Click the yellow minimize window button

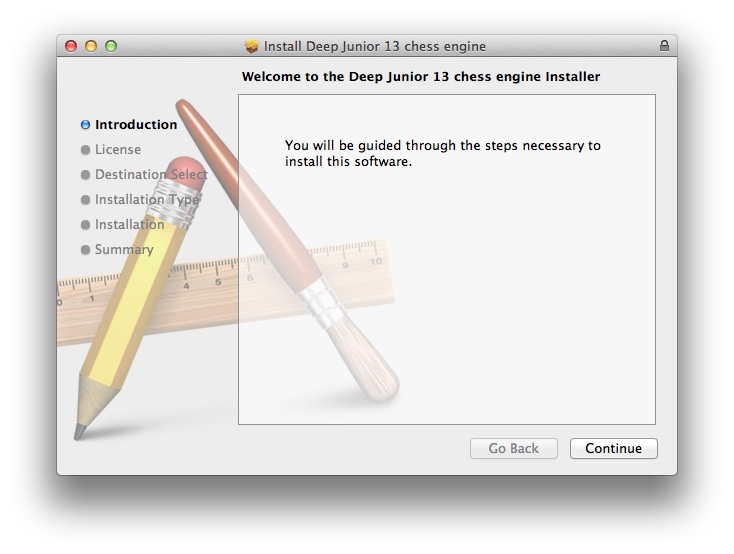point(91,46)
